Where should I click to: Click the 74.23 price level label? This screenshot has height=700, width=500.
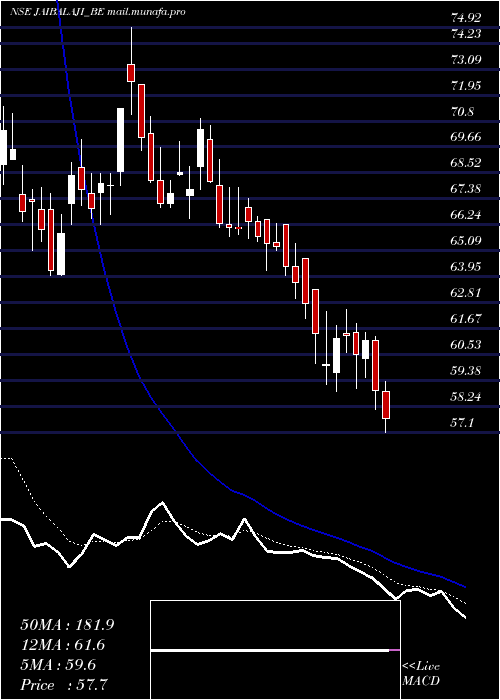click(x=466, y=33)
